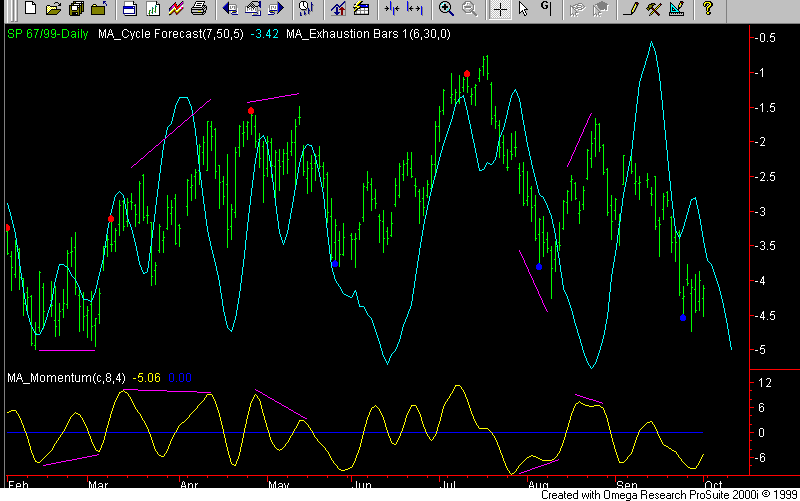Create a new chart with the bar-chart page icon
The width and height of the screenshot is (800, 501).
153,8
